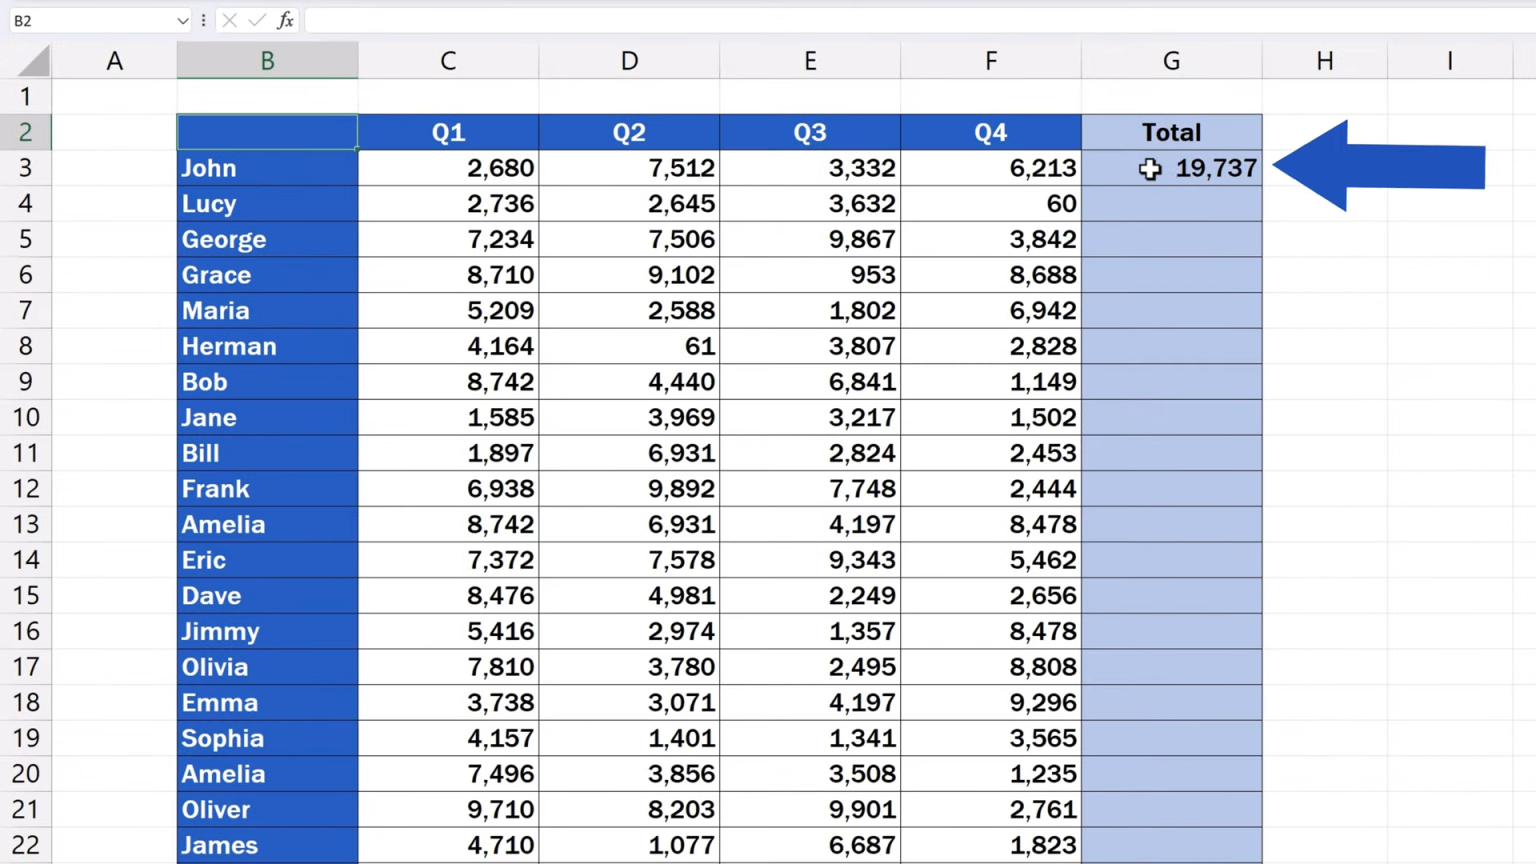Select the cell containing Lucy
Screen dimensions: 1536x864
266,203
